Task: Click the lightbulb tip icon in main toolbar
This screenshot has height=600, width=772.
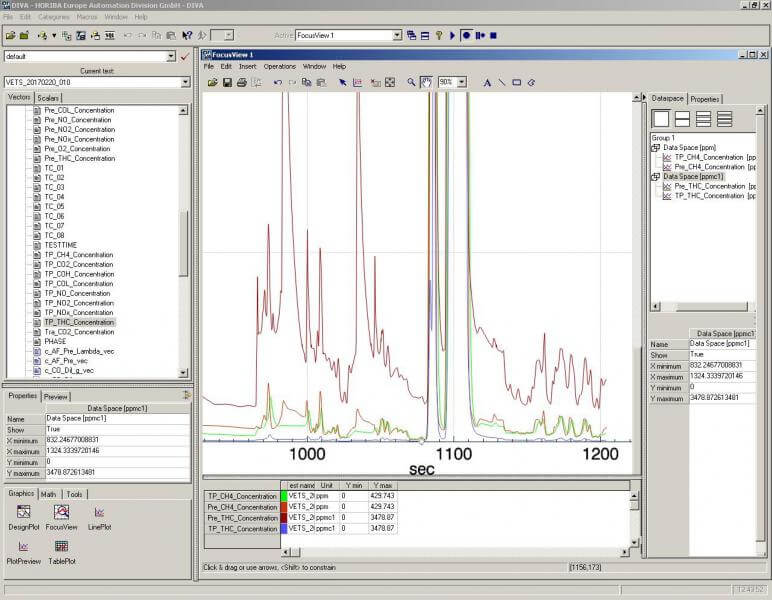Action: (439, 35)
